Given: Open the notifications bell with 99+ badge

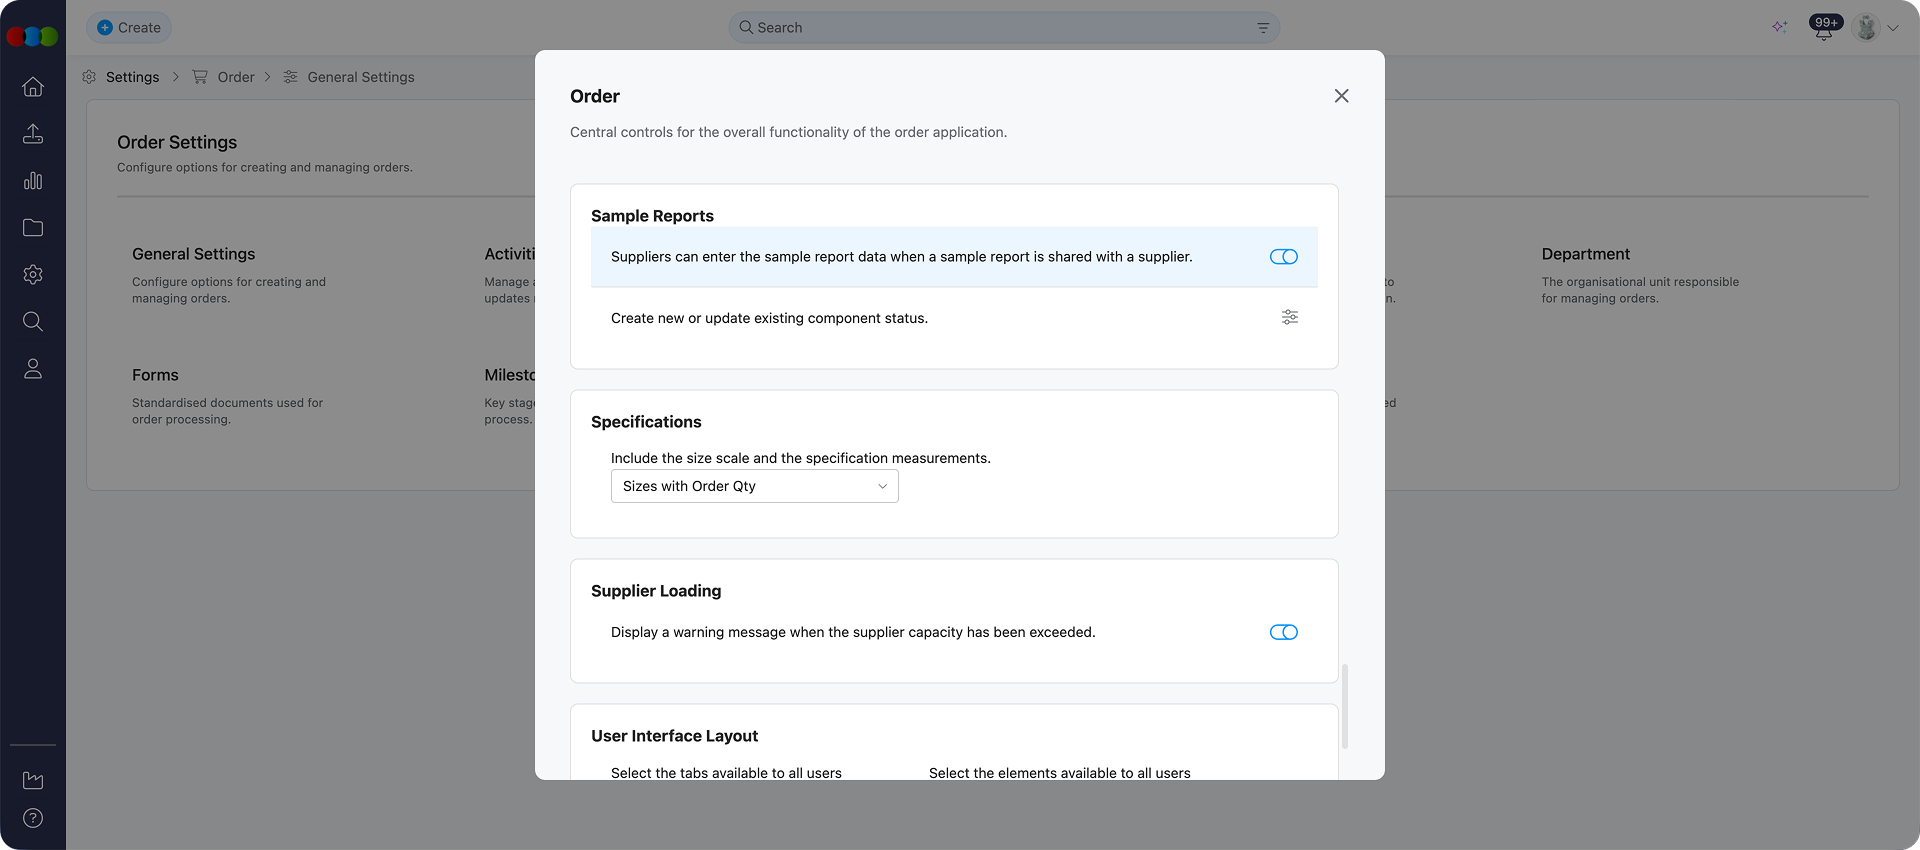Looking at the screenshot, I should tap(1824, 27).
